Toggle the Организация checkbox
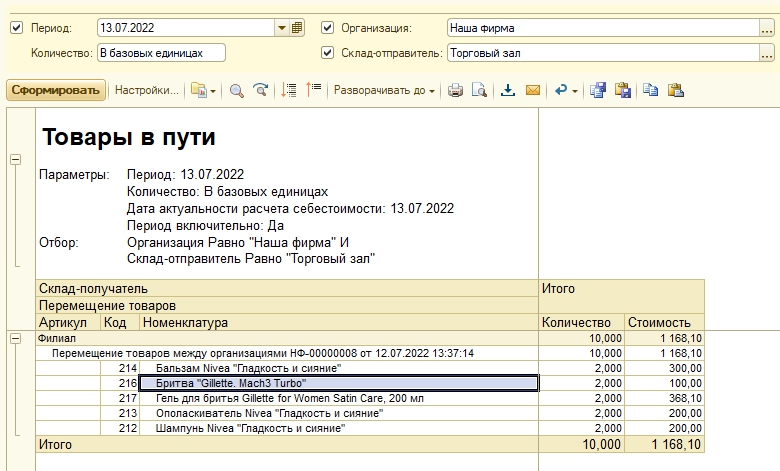This screenshot has height=471, width=780. [x=328, y=28]
